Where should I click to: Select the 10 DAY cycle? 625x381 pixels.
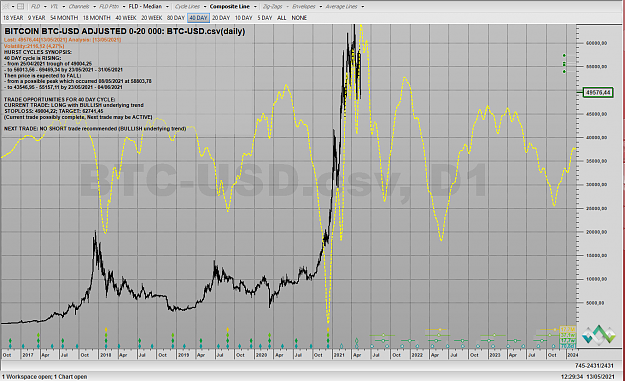point(244,18)
